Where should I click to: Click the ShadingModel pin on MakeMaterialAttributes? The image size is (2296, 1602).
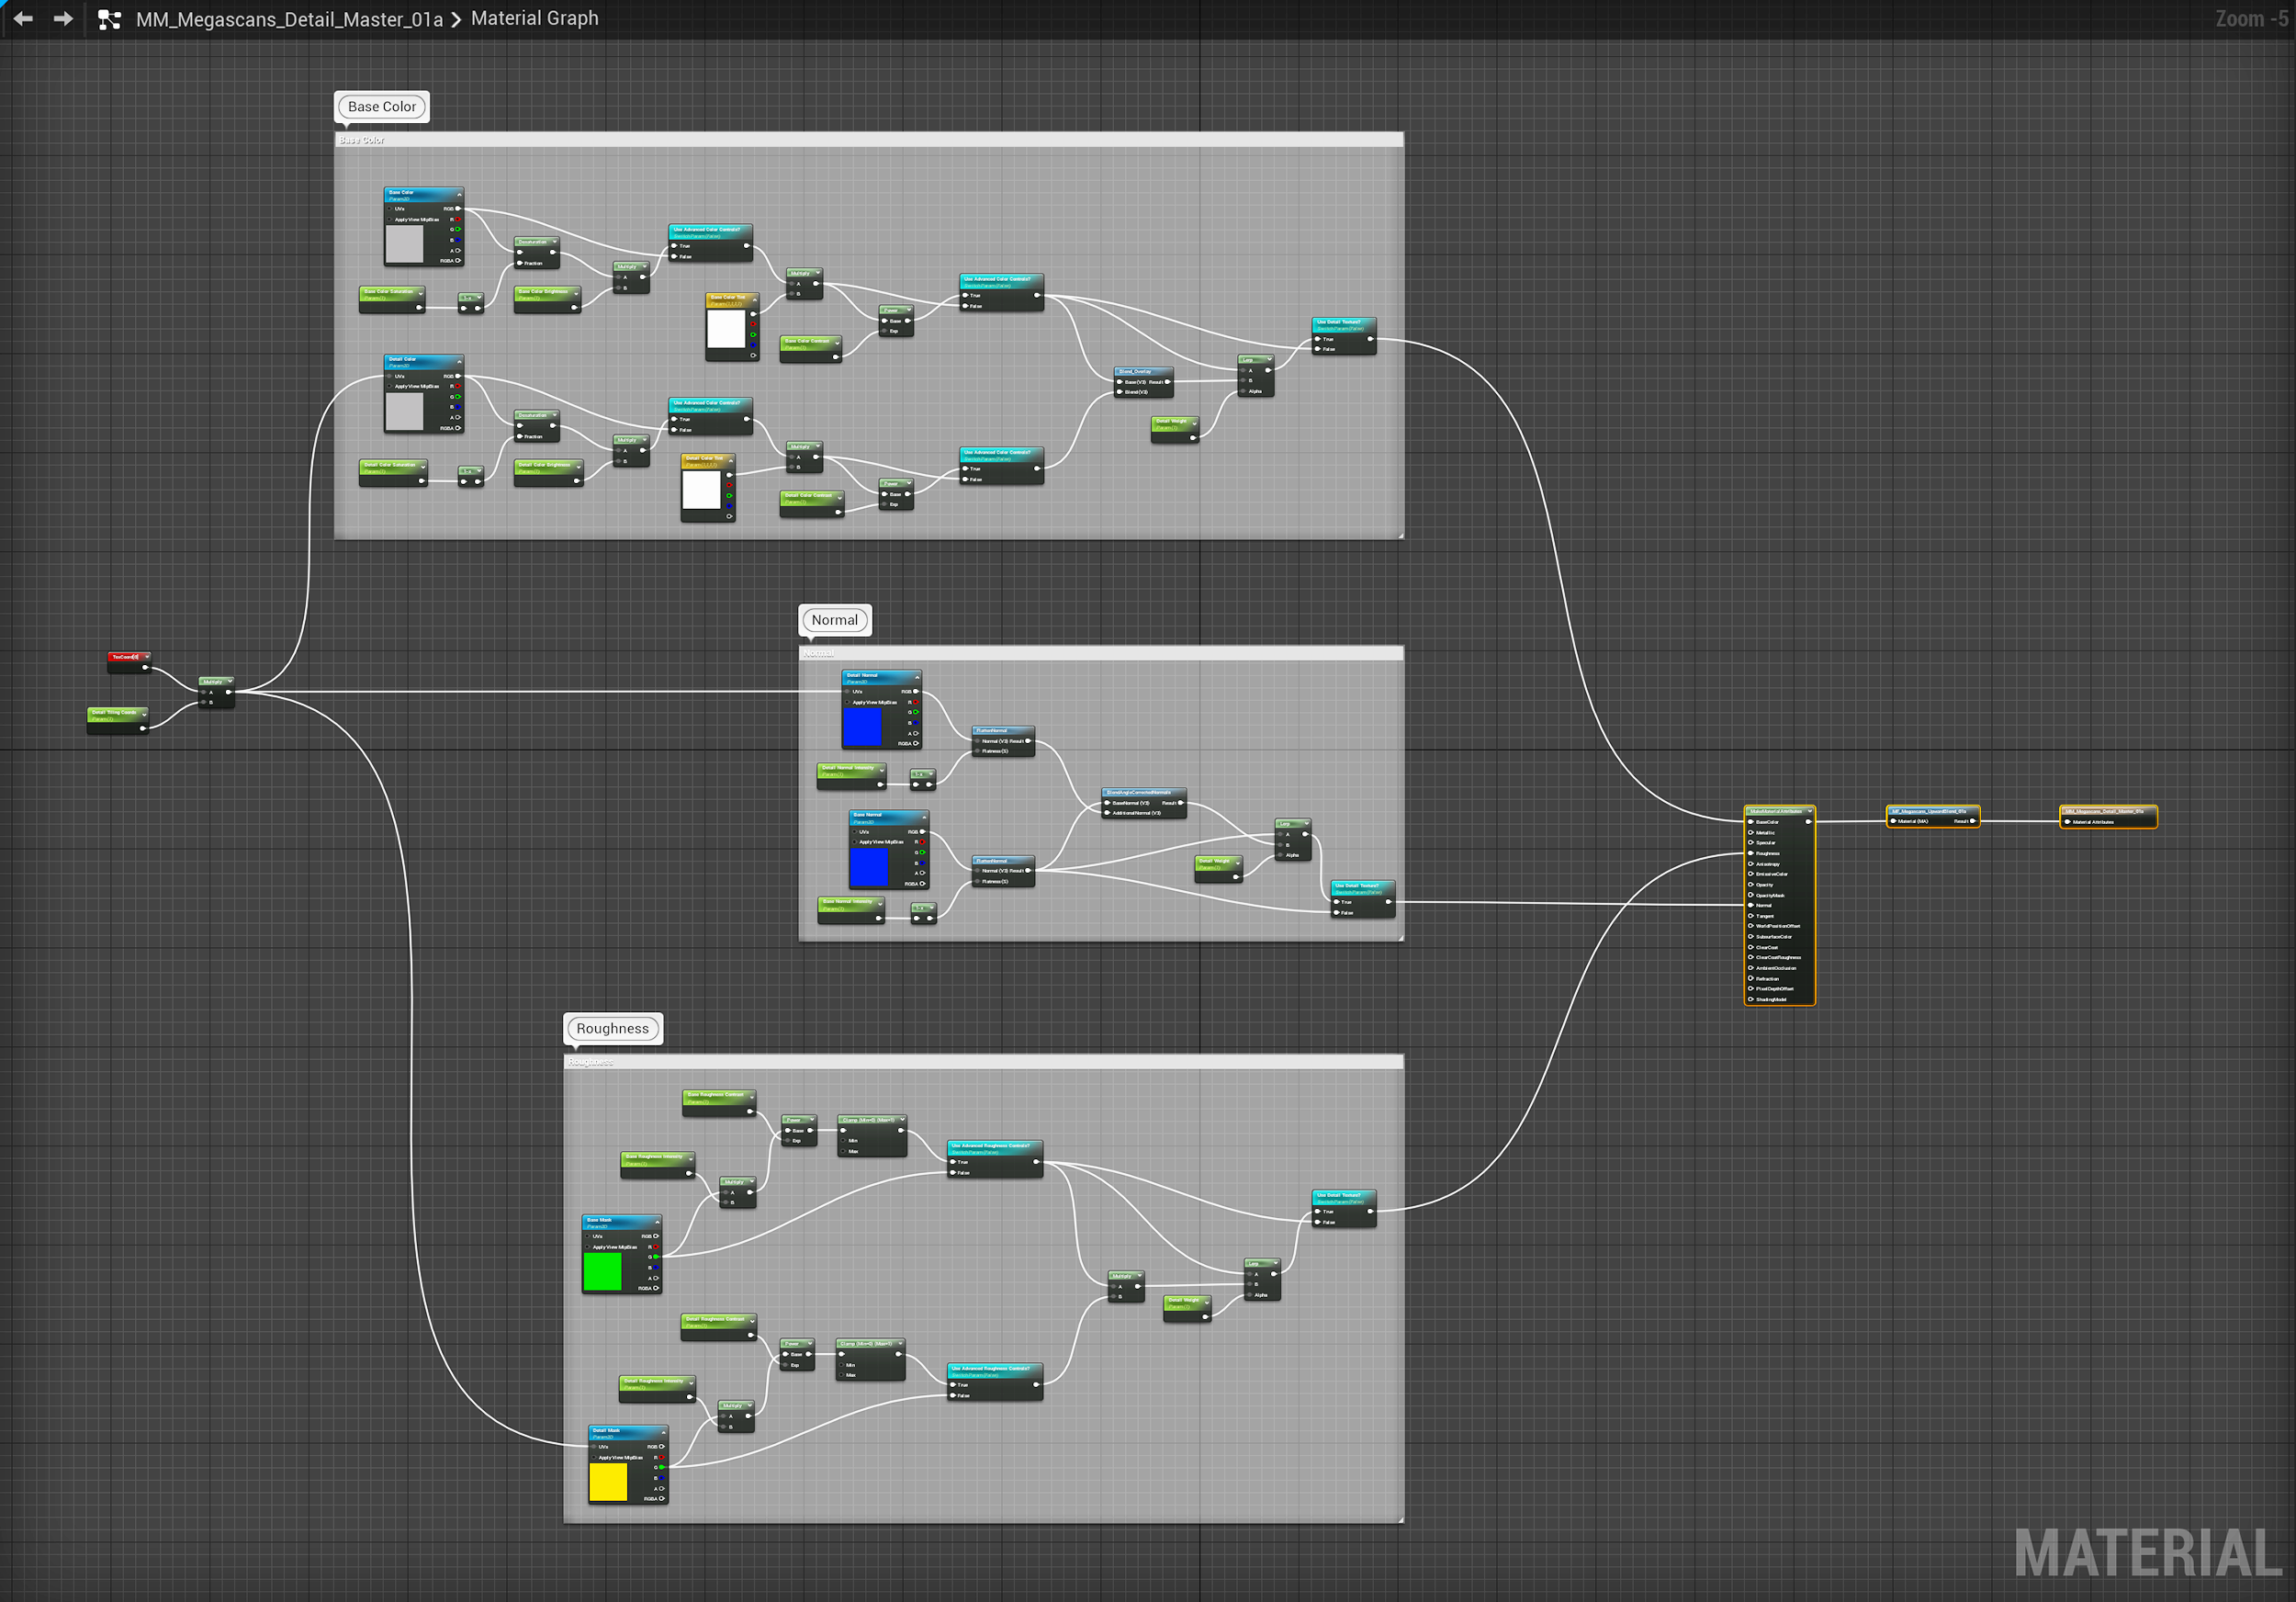pos(1750,999)
